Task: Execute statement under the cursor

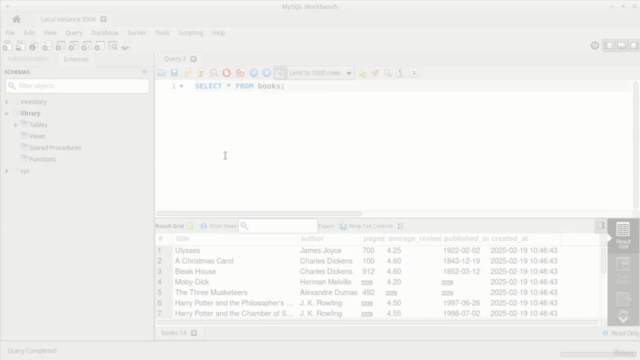Action: (x=200, y=73)
